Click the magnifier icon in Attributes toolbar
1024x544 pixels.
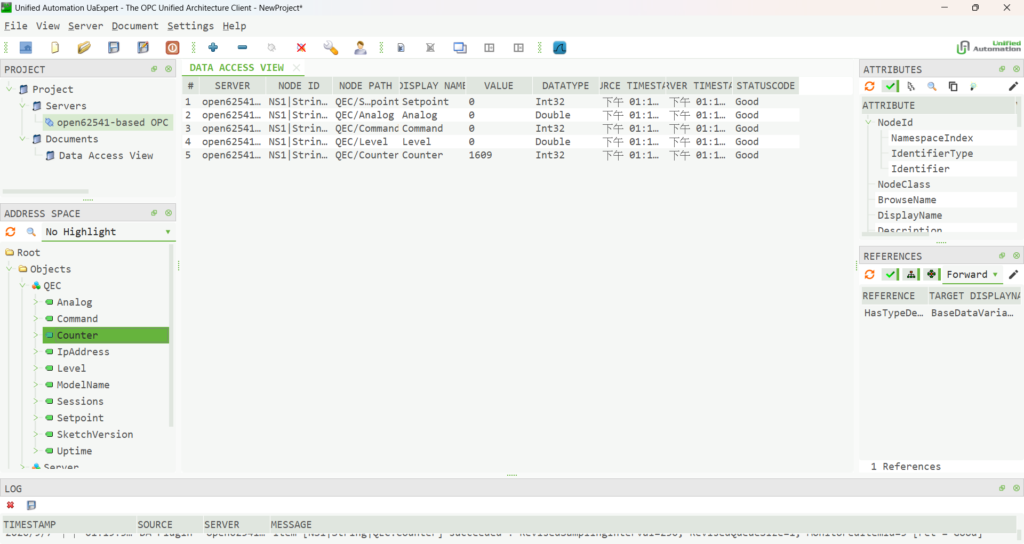(x=932, y=86)
